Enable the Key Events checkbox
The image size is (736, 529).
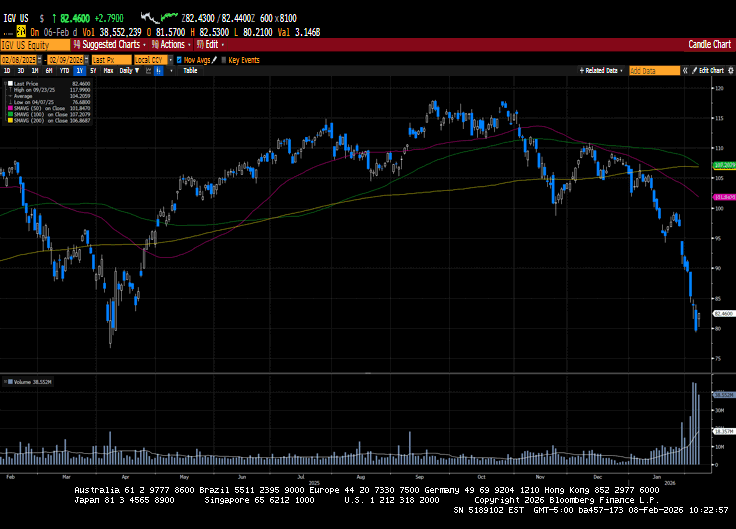pos(224,60)
